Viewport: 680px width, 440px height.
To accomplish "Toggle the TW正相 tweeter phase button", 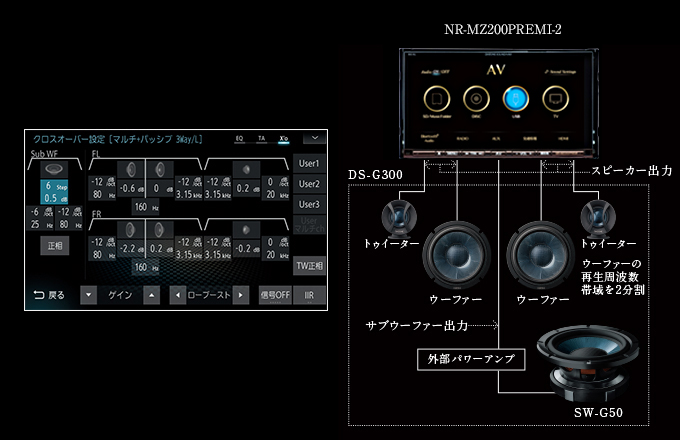I will pyautogui.click(x=309, y=265).
